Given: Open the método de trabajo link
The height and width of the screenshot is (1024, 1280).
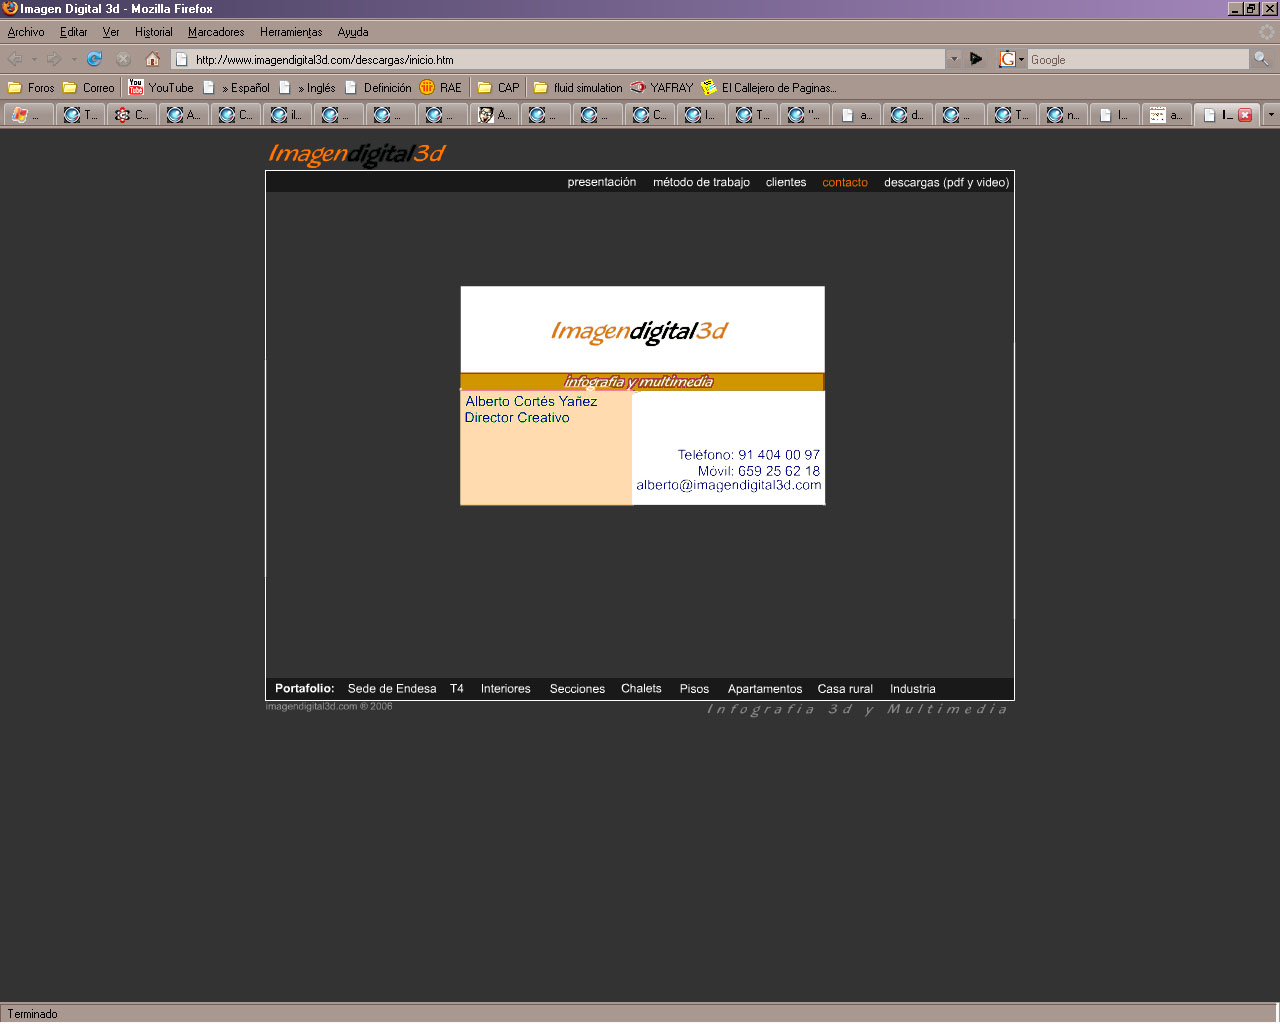Looking at the screenshot, I should point(701,182).
